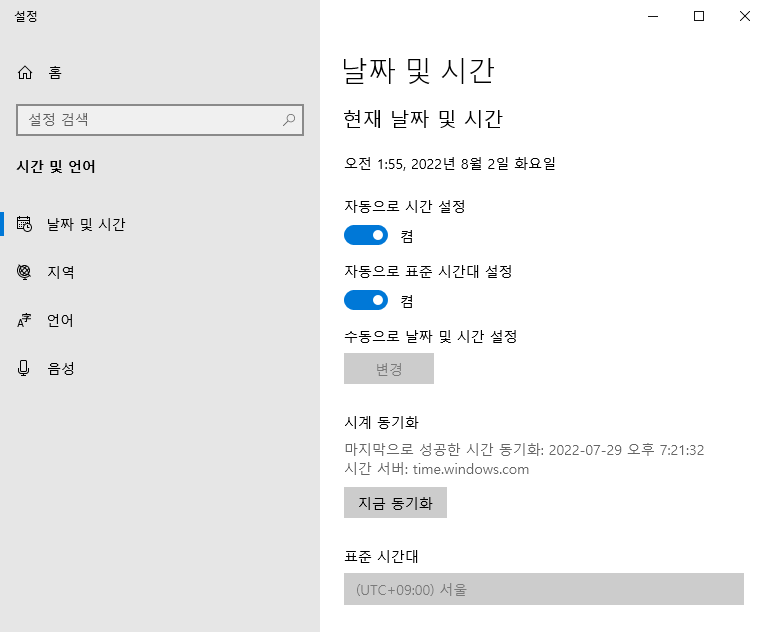Image resolution: width=768 pixels, height=632 pixels.
Task: Click the 현재 날짜 및 시간 heading
Action: 423,119
